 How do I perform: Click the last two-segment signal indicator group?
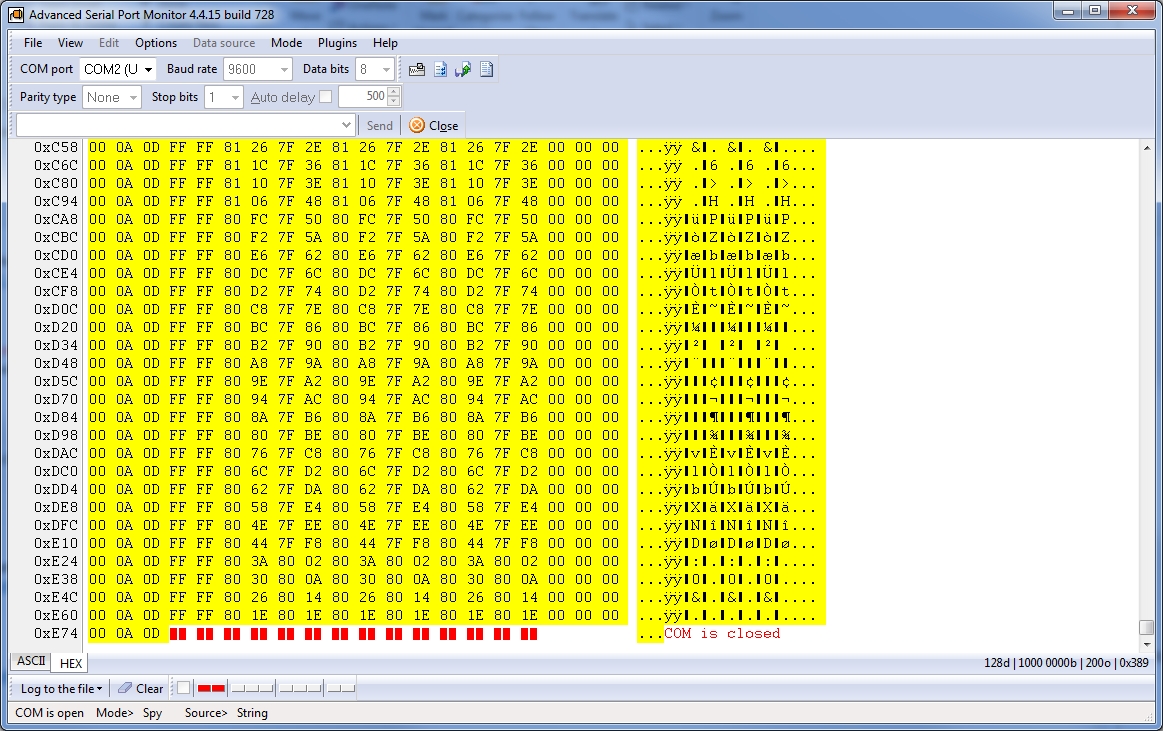tap(341, 688)
